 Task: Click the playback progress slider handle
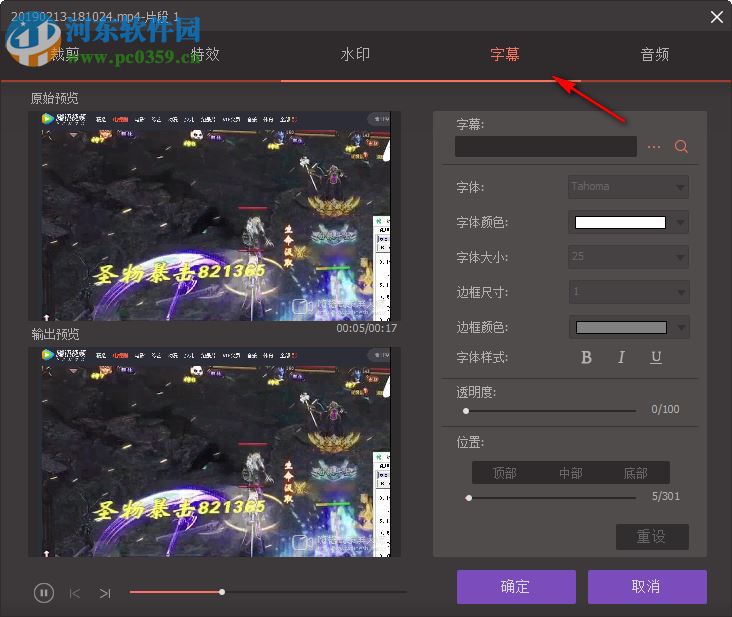222,592
